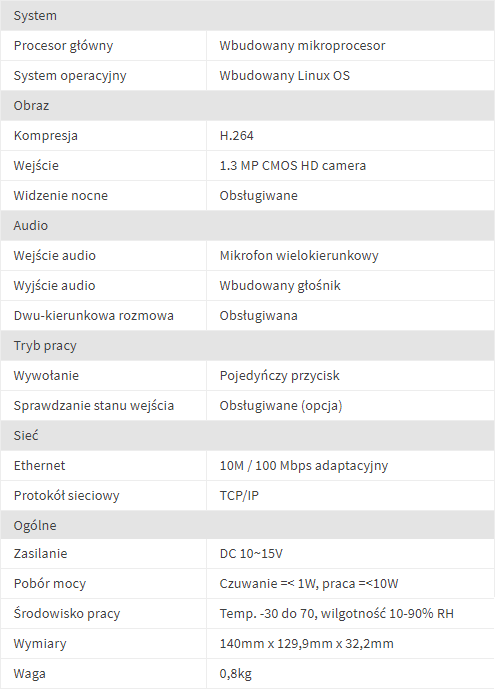495x689 pixels.
Task: Select the Procesor główny label cell
Action: [104, 46]
